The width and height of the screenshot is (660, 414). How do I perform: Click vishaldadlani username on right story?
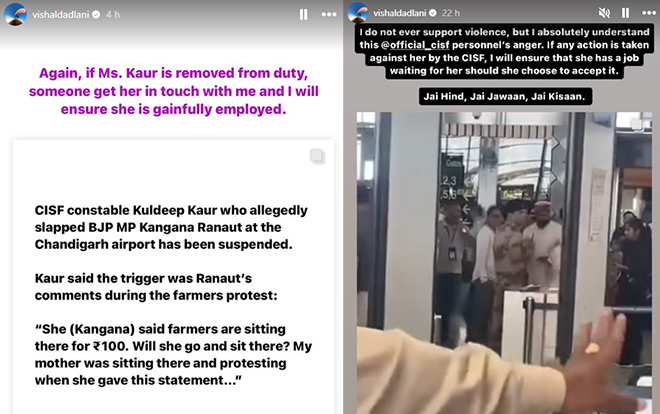click(399, 13)
